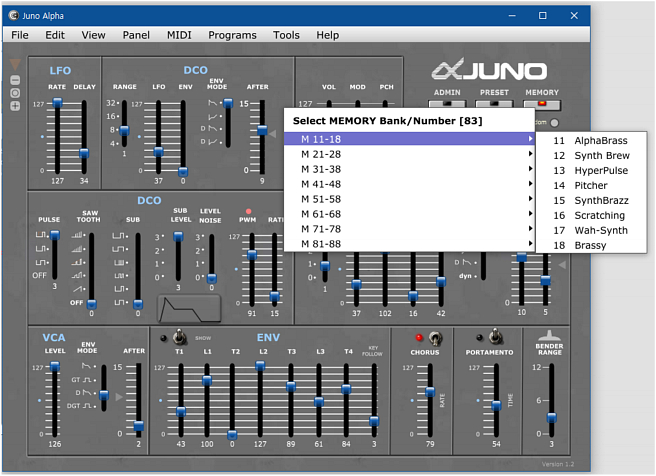
Task: Open the Panel menu
Action: click(x=136, y=35)
